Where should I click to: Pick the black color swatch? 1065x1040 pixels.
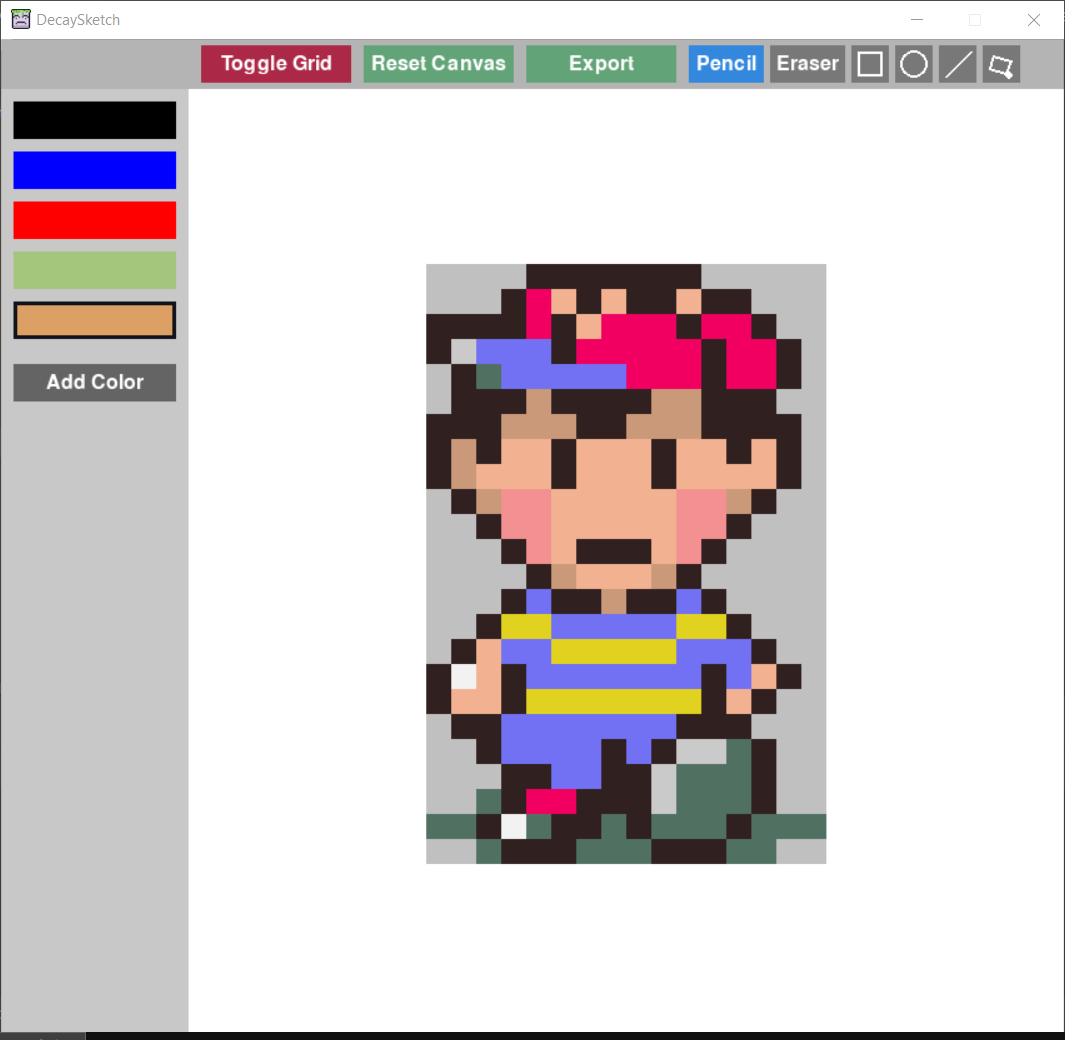point(94,120)
